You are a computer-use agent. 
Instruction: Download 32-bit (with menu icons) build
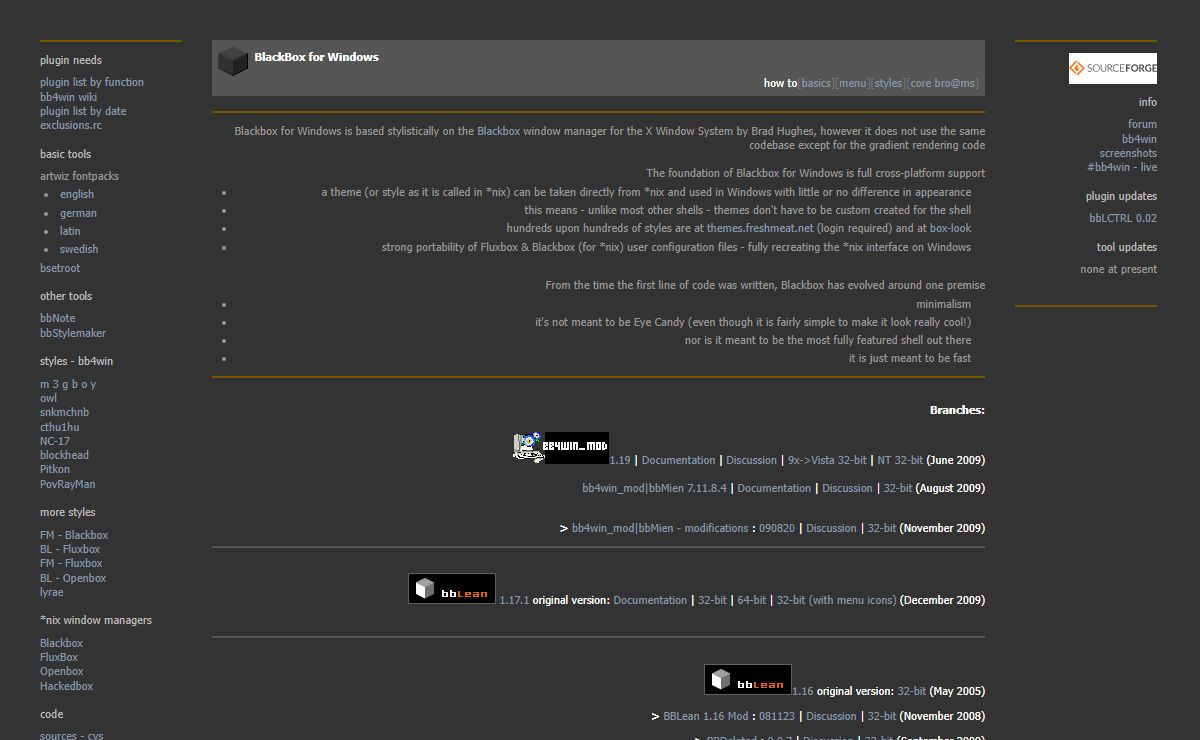[836, 600]
